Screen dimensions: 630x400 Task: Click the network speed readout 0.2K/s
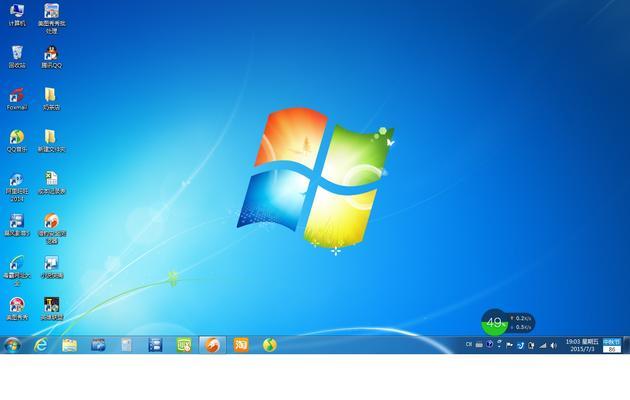[x=521, y=318]
